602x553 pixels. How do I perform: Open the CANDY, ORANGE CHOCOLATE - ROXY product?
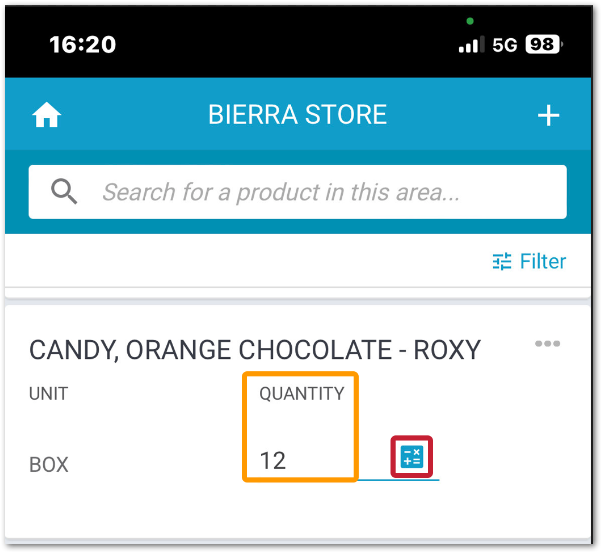[255, 350]
